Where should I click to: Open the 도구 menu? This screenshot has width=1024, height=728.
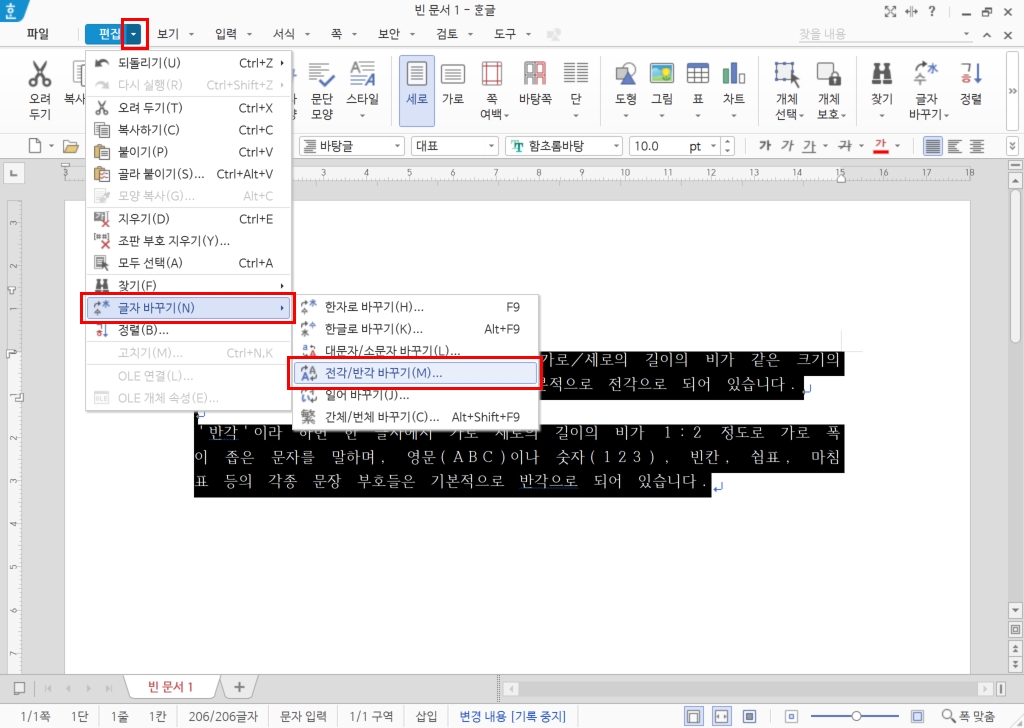coord(505,34)
